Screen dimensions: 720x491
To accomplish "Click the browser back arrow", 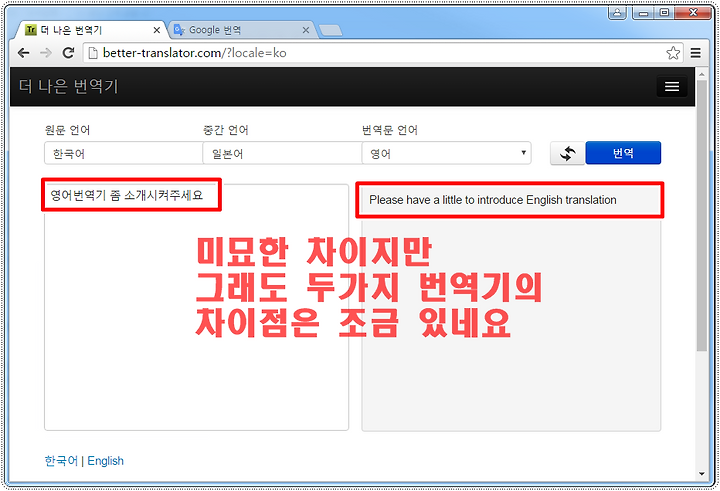I will tap(23, 53).
